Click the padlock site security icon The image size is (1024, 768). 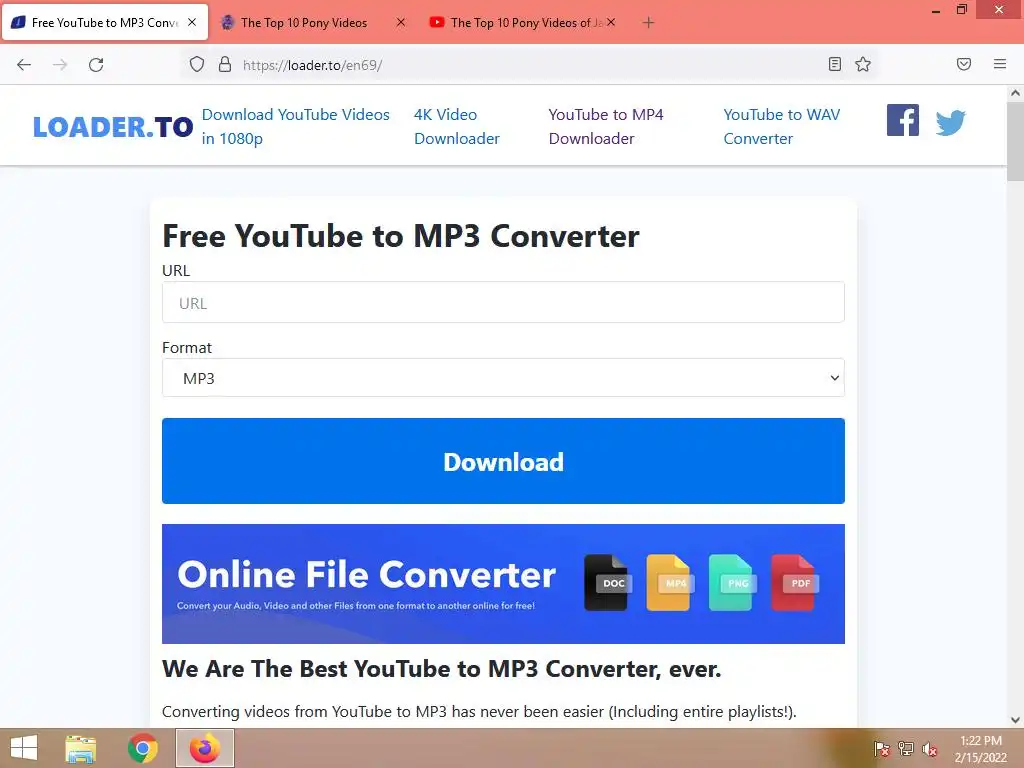pyautogui.click(x=225, y=64)
